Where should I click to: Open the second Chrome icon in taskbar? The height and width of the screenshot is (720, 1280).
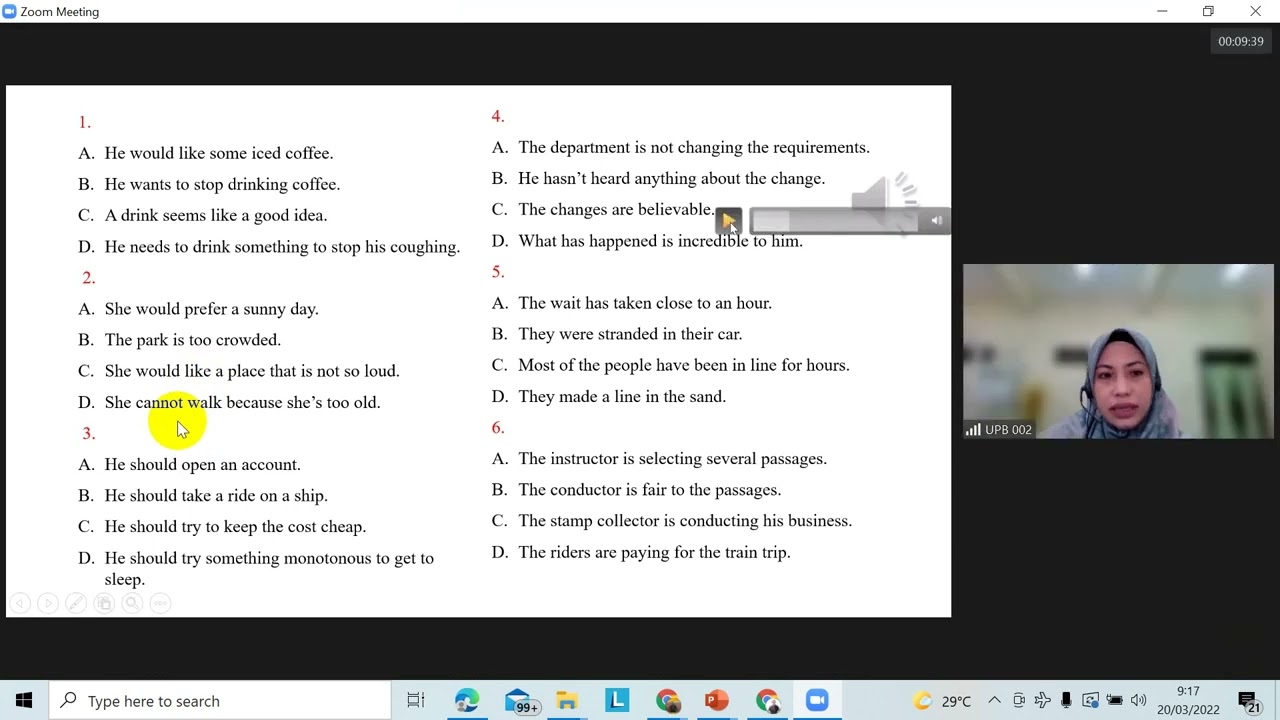tap(767, 701)
